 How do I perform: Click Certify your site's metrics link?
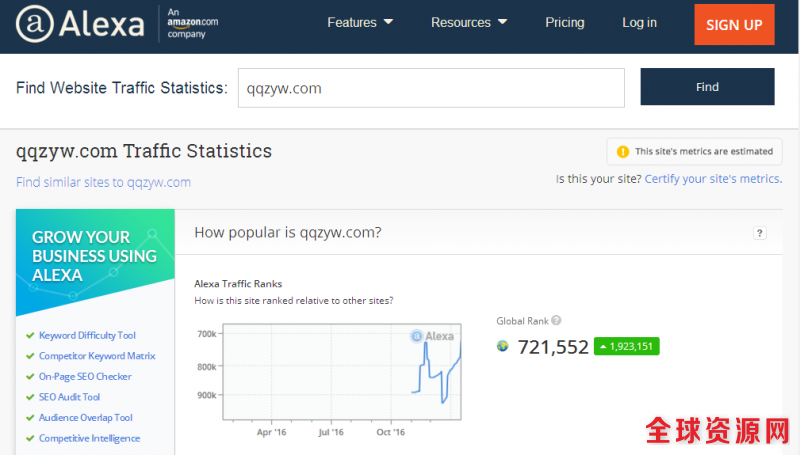click(x=713, y=179)
